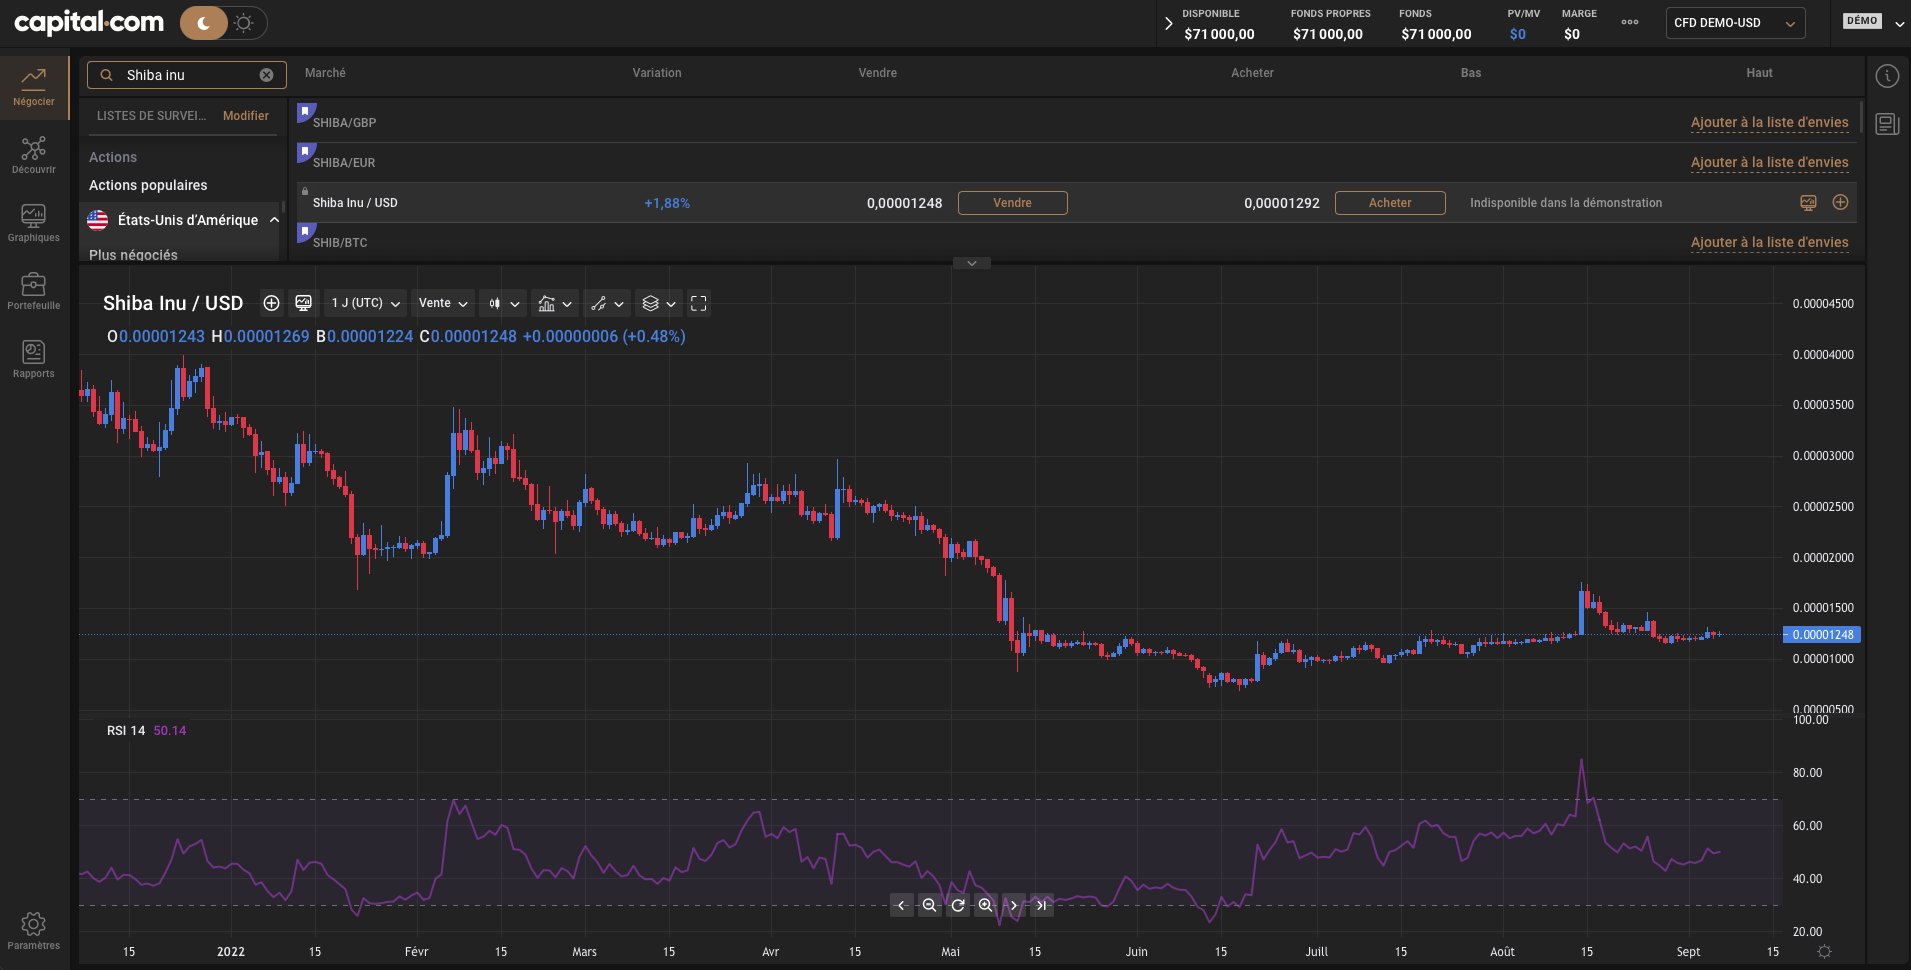
Task: Switch to light mode sun toggle
Action: point(245,23)
